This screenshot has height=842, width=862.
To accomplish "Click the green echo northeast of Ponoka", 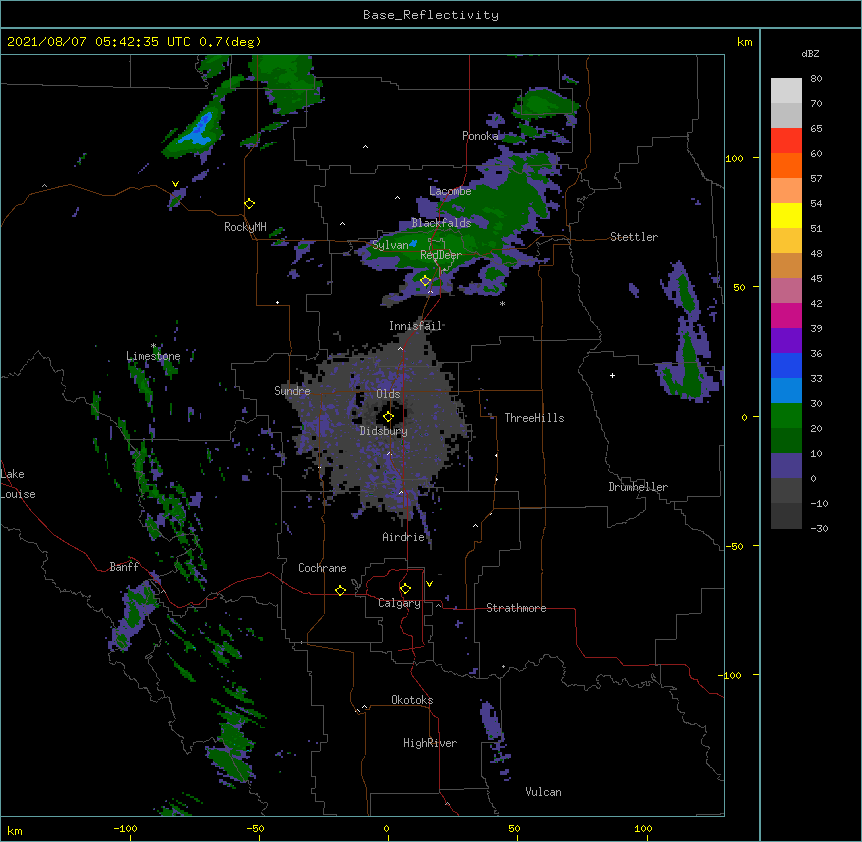I will point(544,103).
